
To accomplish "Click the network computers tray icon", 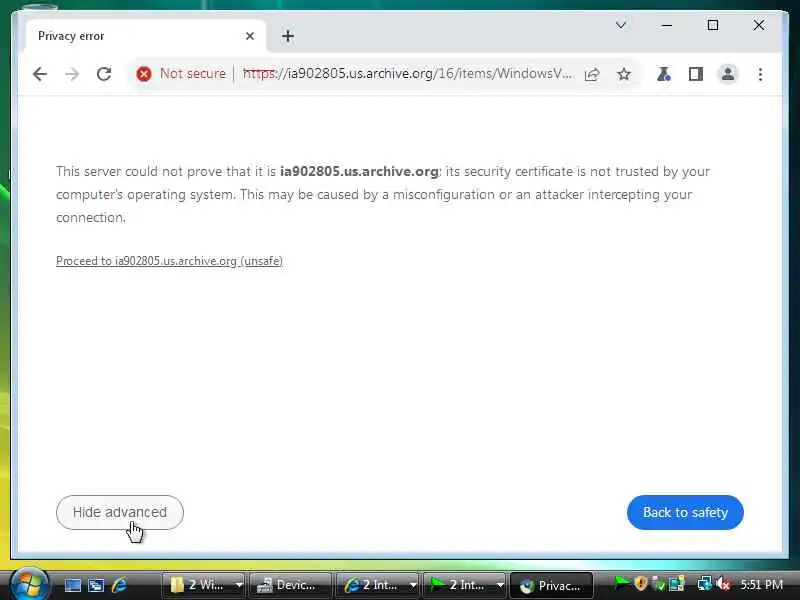I will pyautogui.click(x=705, y=583).
